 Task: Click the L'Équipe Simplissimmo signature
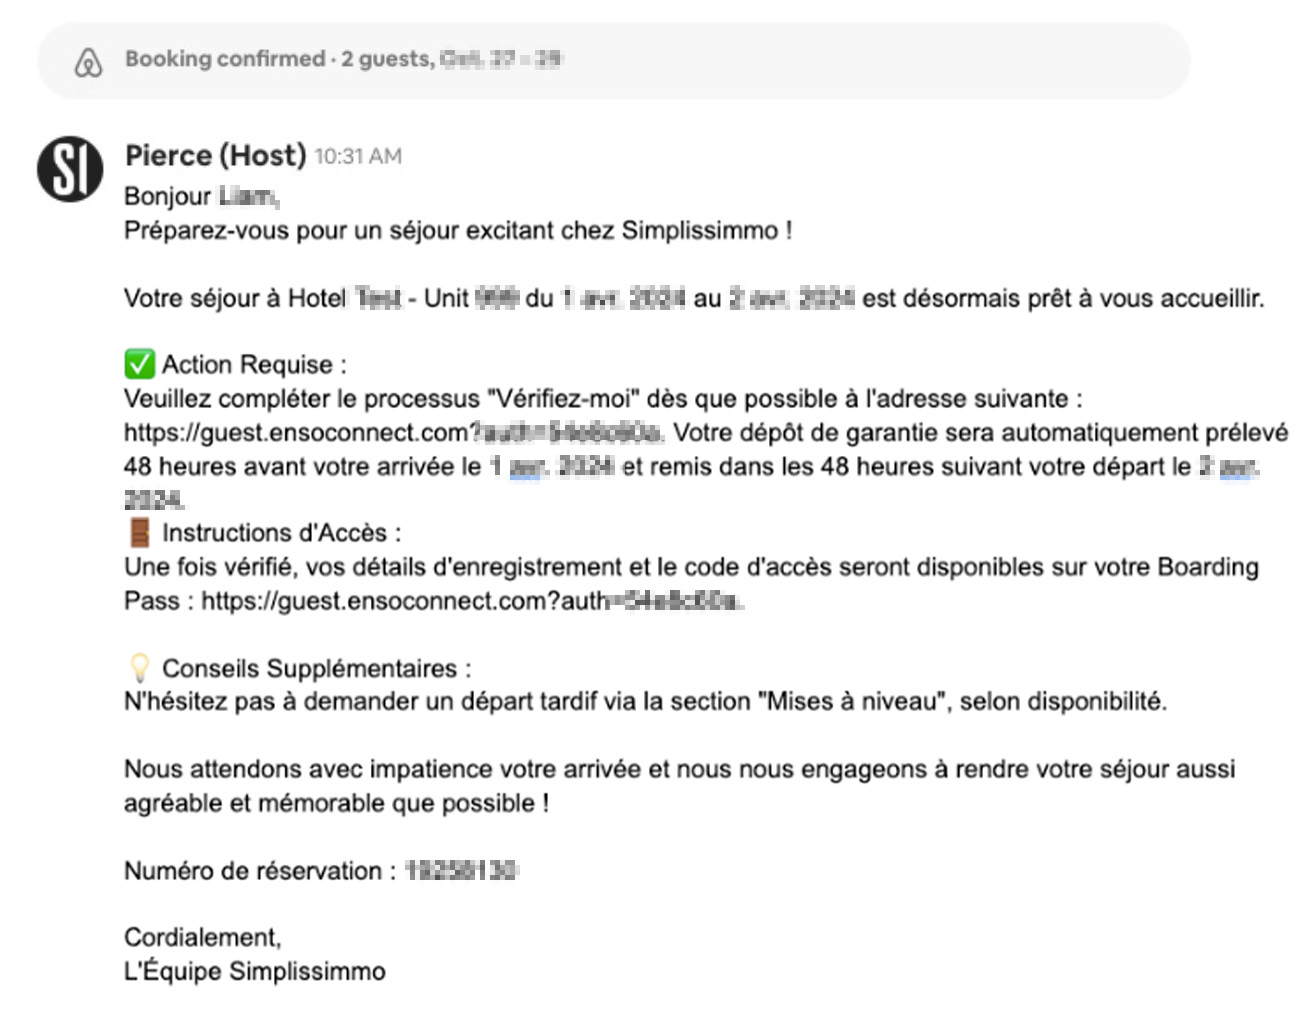pos(255,971)
